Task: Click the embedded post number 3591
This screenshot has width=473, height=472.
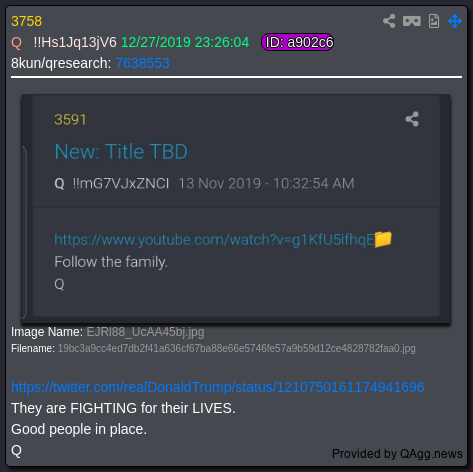Action: pyautogui.click(x=70, y=120)
